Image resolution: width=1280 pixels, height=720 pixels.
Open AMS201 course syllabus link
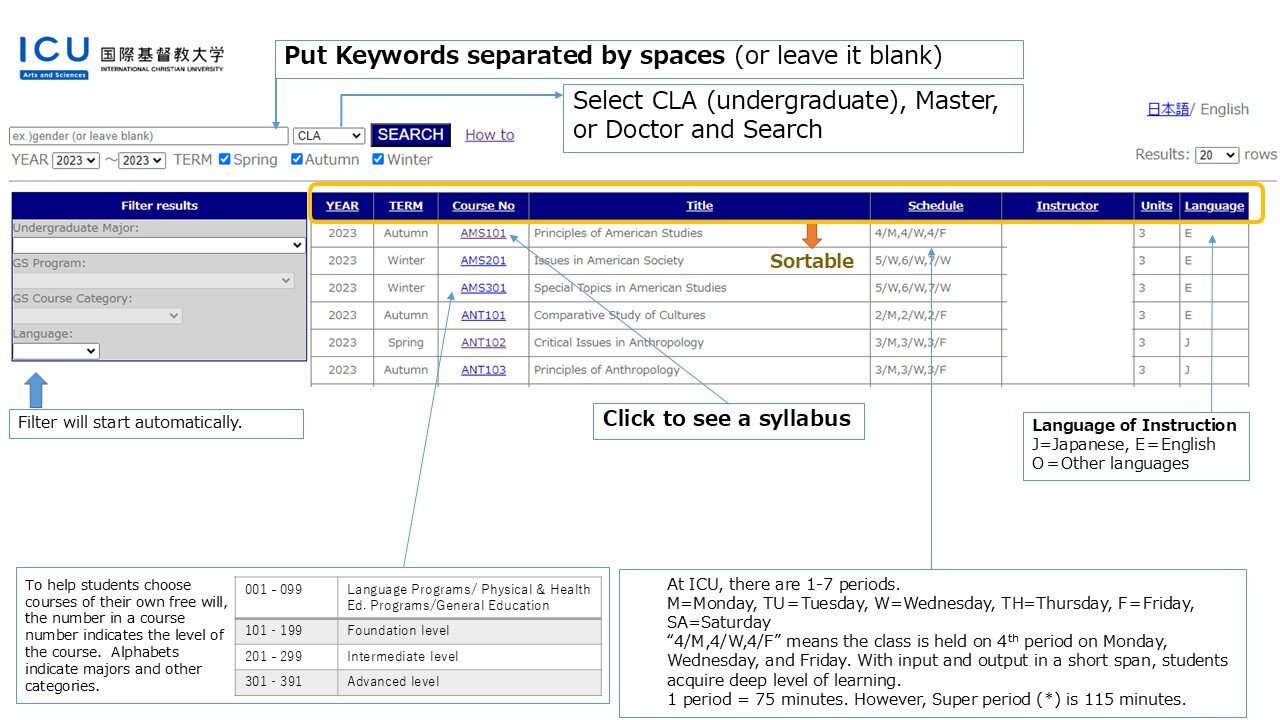pyautogui.click(x=483, y=261)
